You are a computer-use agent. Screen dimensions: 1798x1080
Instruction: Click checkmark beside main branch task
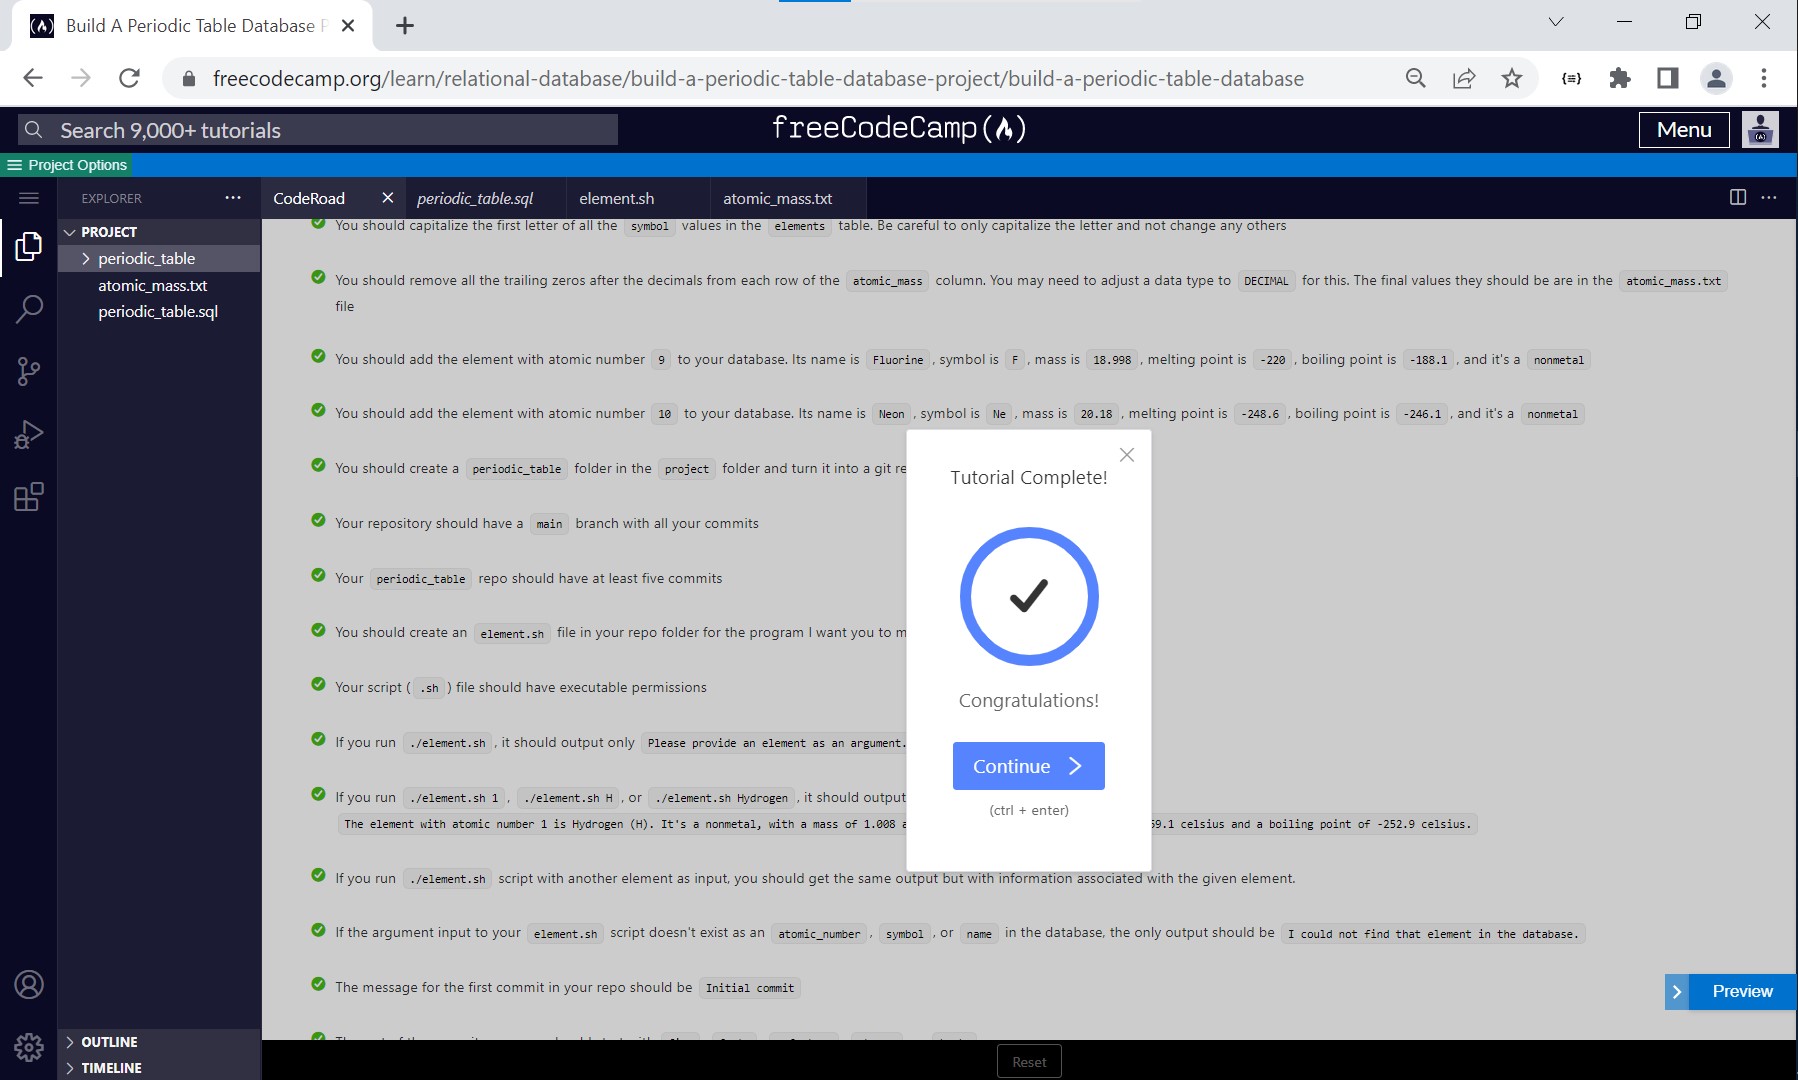tap(318, 520)
